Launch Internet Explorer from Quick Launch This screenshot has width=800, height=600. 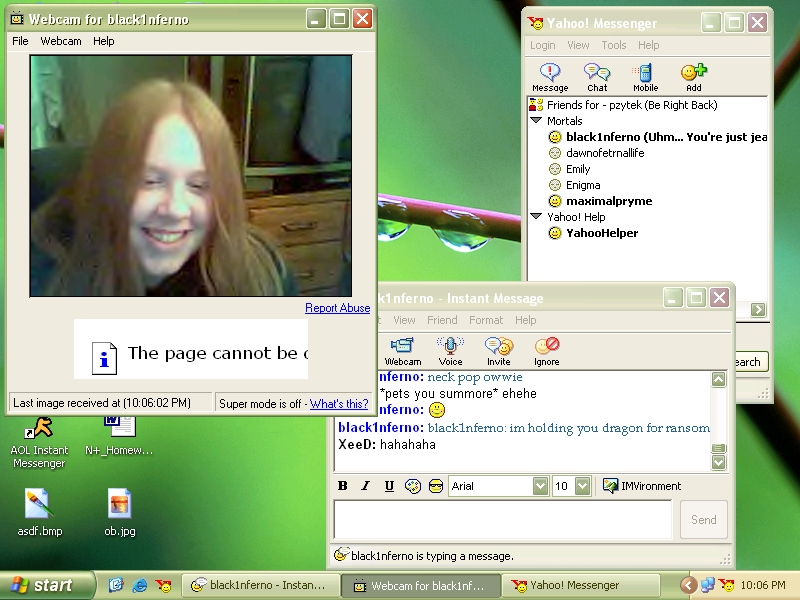pos(140,585)
